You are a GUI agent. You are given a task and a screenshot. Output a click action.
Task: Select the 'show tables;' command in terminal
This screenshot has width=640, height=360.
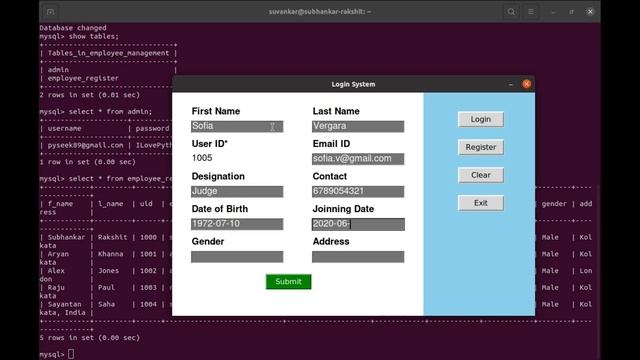(94, 36)
